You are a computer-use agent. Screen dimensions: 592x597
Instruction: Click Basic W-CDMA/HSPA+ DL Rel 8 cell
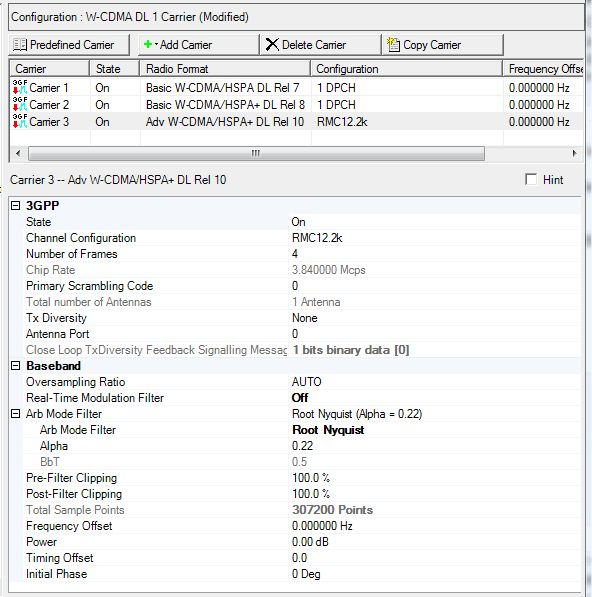tap(225, 105)
